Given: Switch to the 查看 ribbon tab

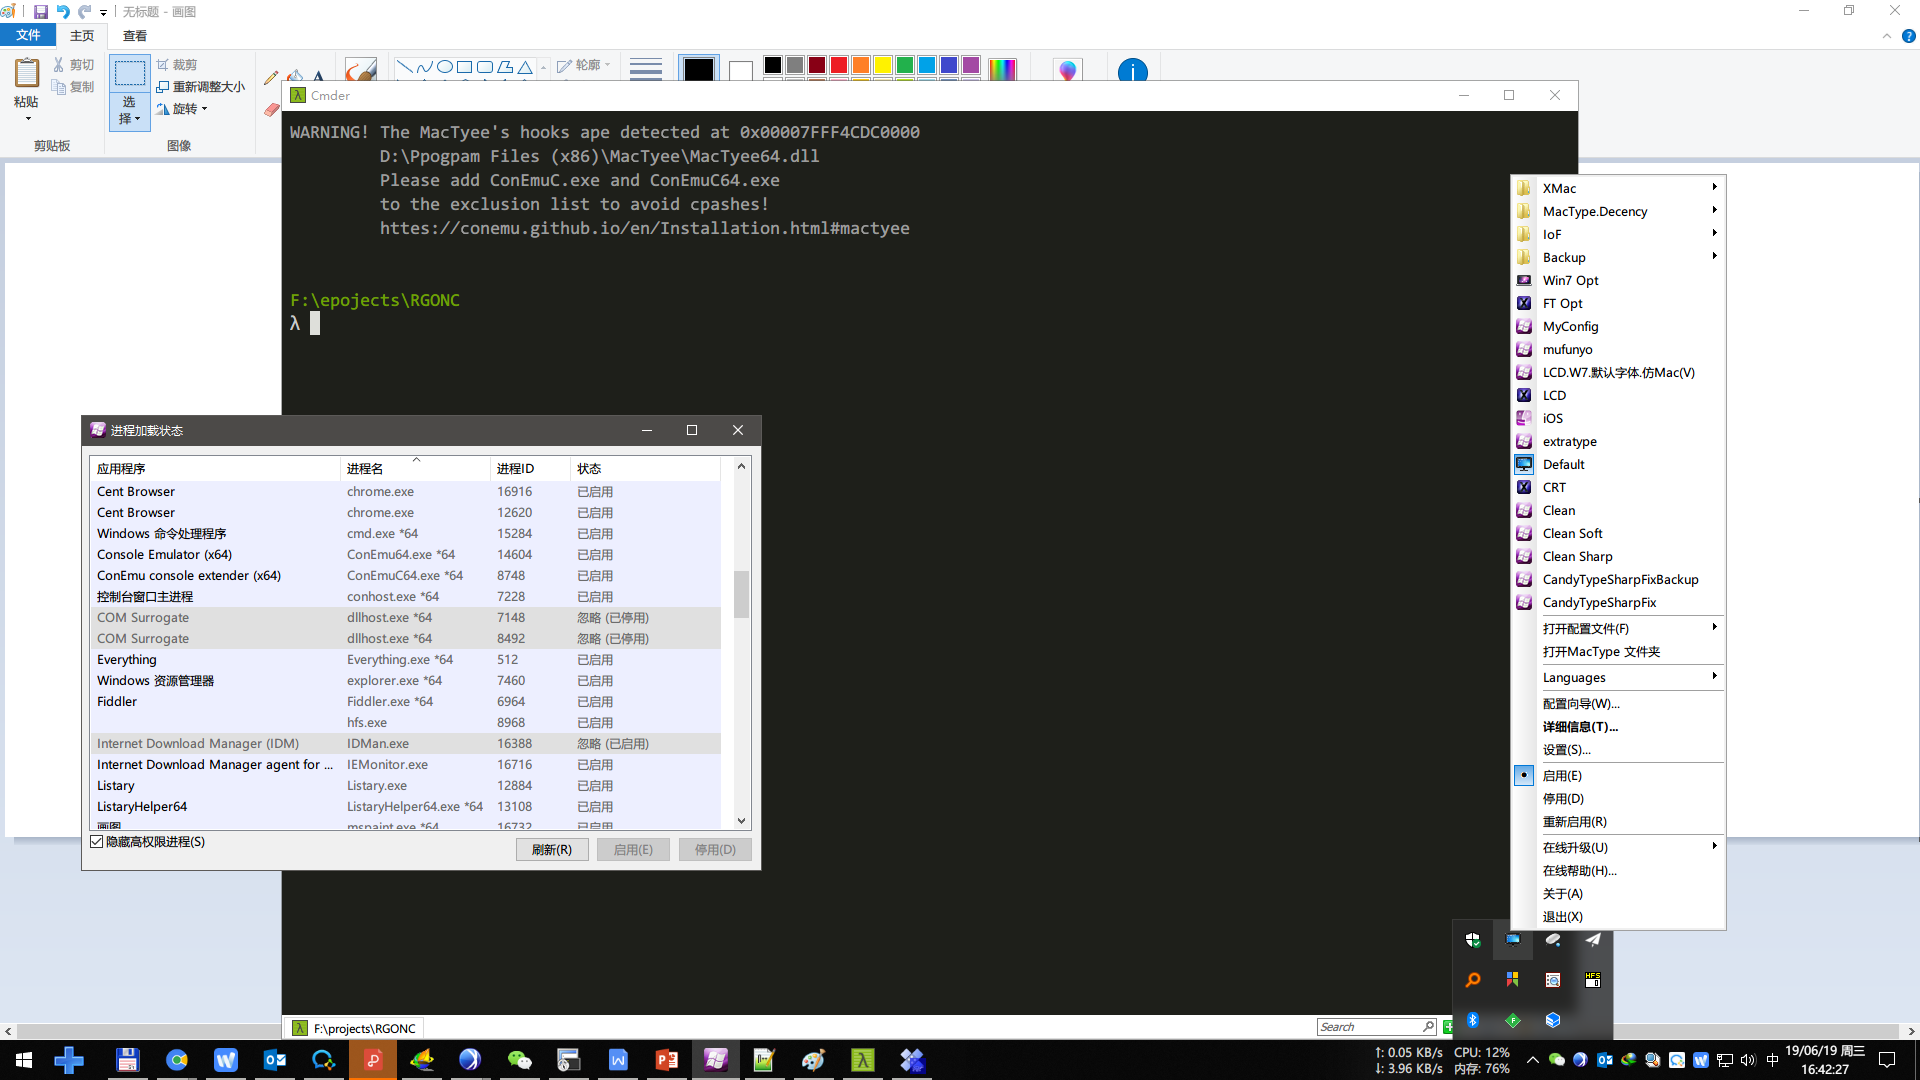Looking at the screenshot, I should tap(134, 35).
